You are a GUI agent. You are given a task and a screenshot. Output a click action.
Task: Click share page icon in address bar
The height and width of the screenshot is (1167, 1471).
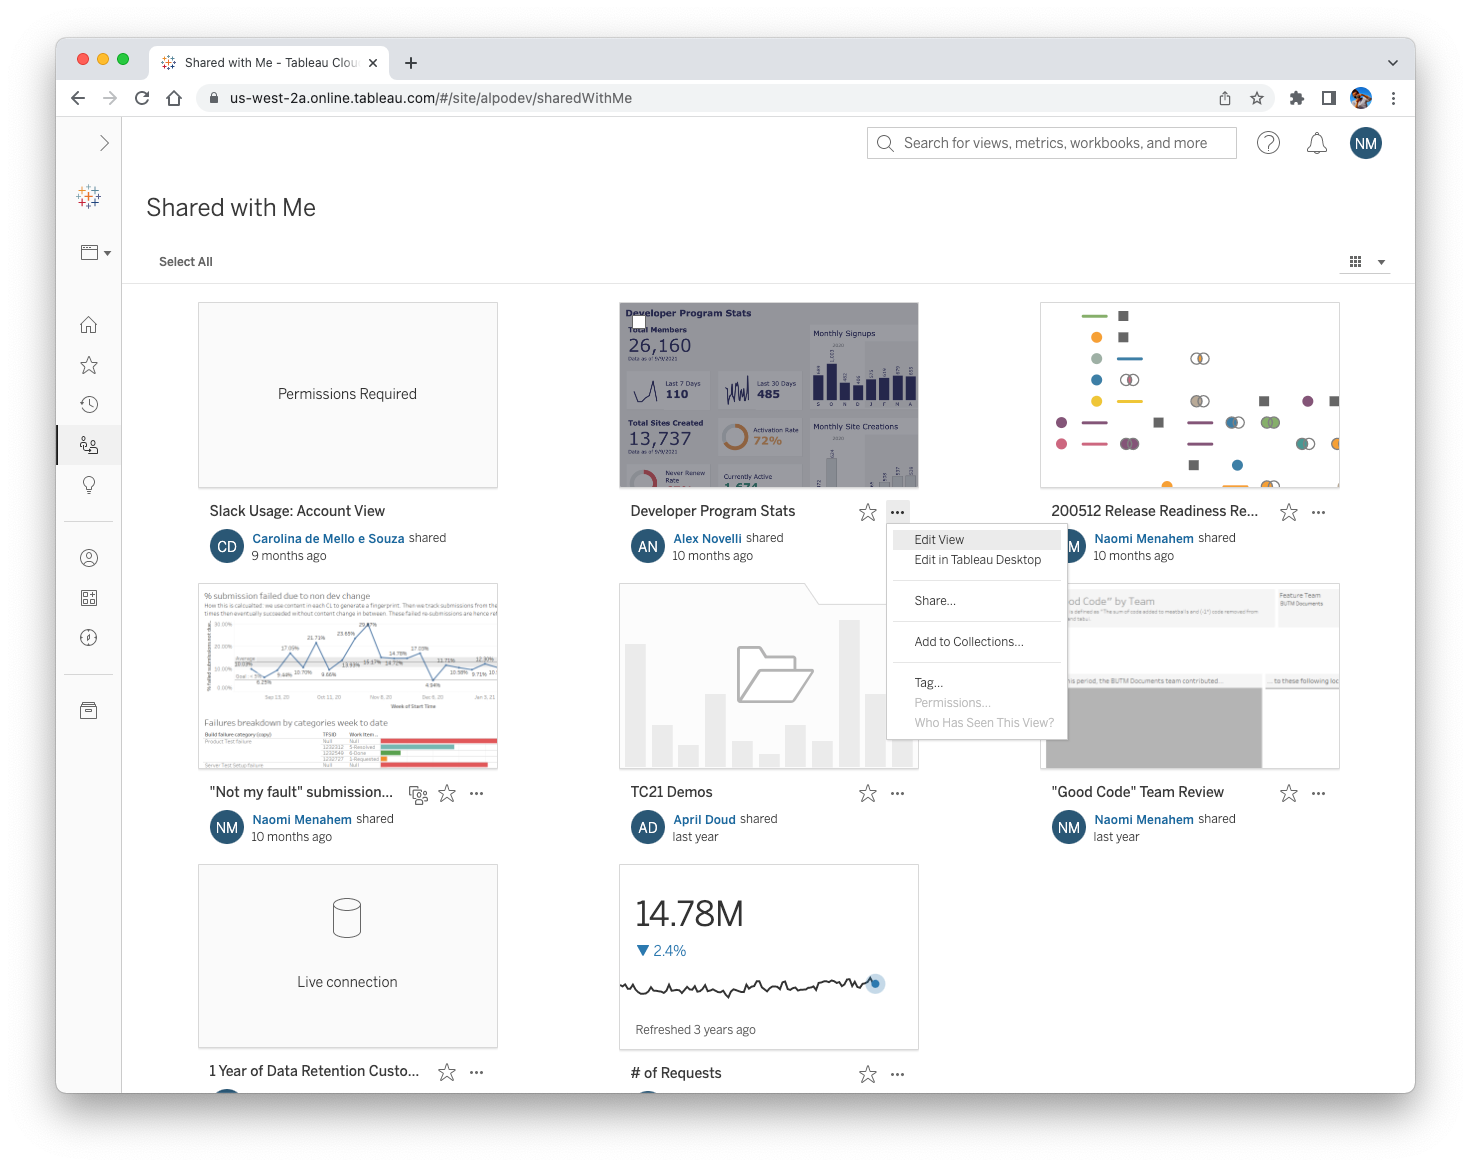(x=1225, y=98)
